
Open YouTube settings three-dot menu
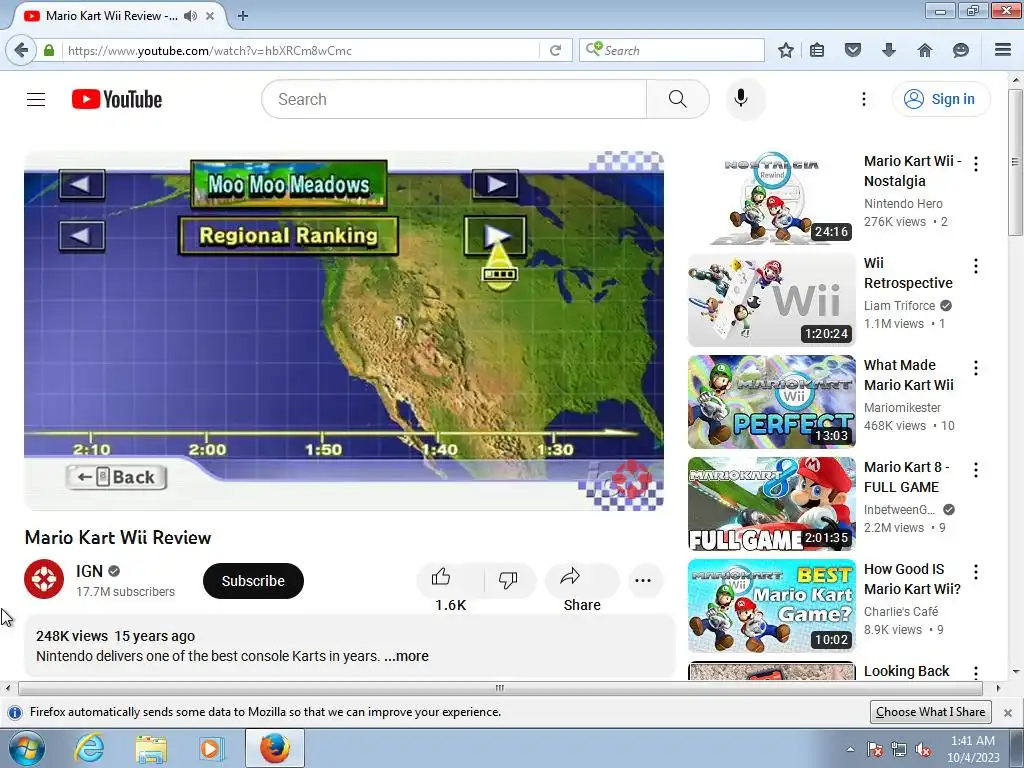click(863, 99)
